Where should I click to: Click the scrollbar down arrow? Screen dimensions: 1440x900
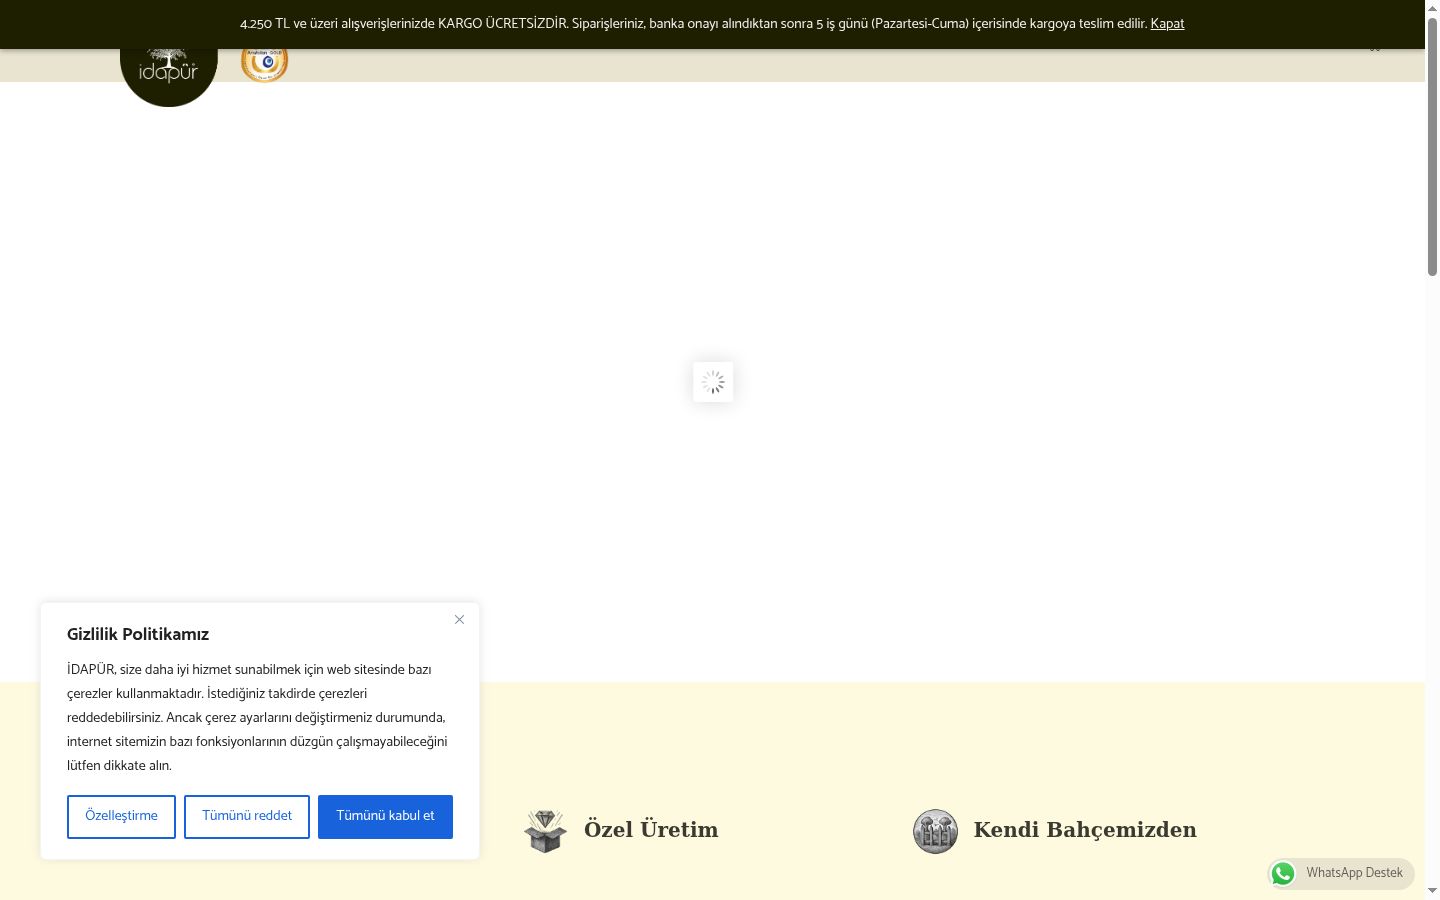[x=1432, y=891]
